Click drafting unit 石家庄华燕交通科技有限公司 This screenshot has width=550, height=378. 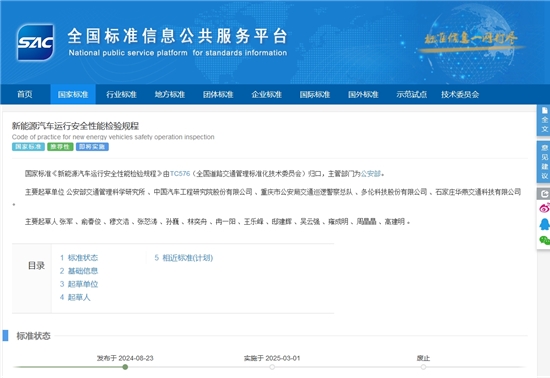(x=478, y=192)
